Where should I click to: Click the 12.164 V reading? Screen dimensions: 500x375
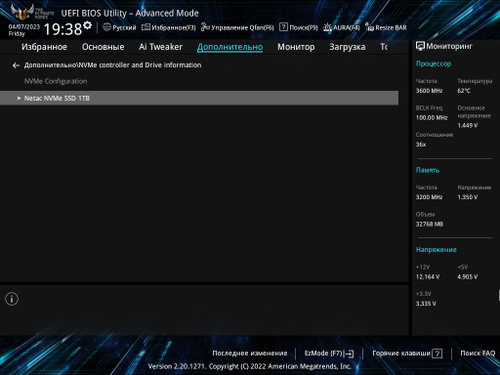(x=428, y=277)
